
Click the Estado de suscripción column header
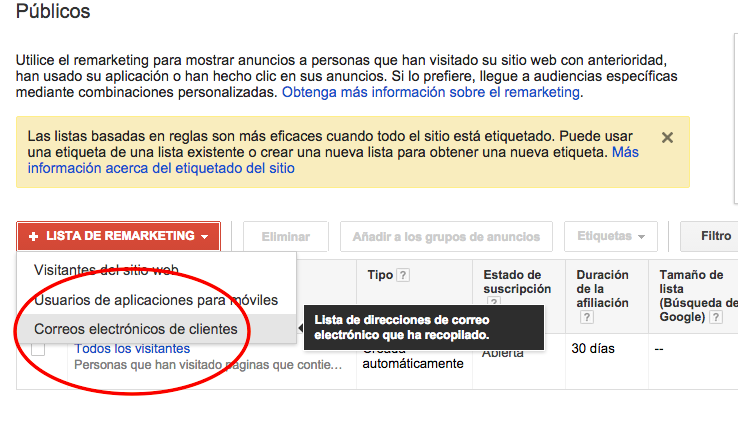pos(517,282)
